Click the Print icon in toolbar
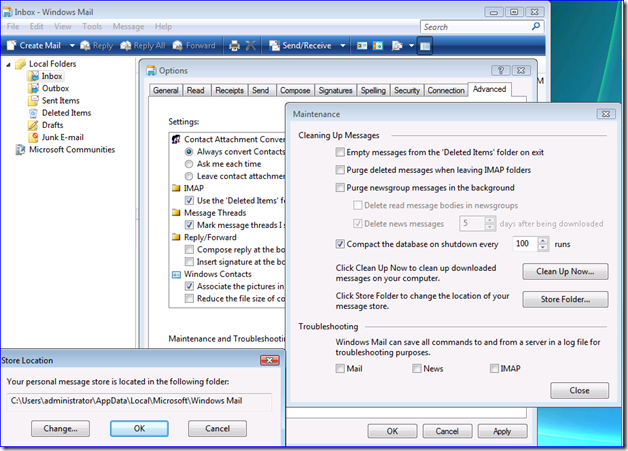The height and width of the screenshot is (451, 628). pos(234,46)
